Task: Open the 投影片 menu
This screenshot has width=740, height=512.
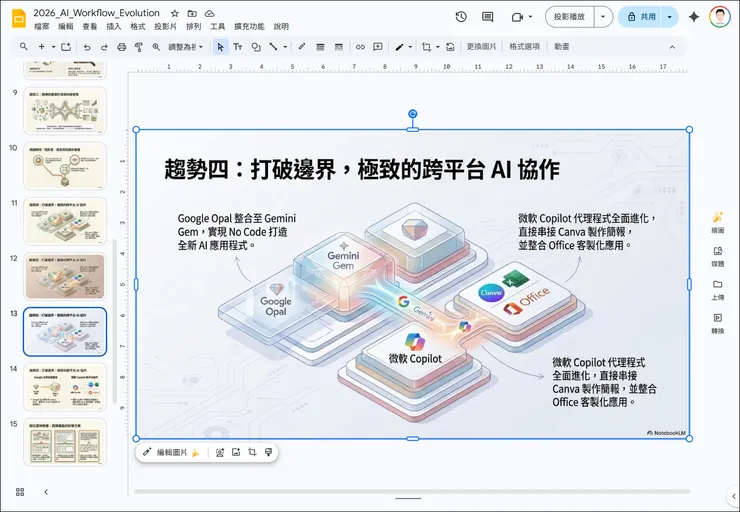Action: 165,26
